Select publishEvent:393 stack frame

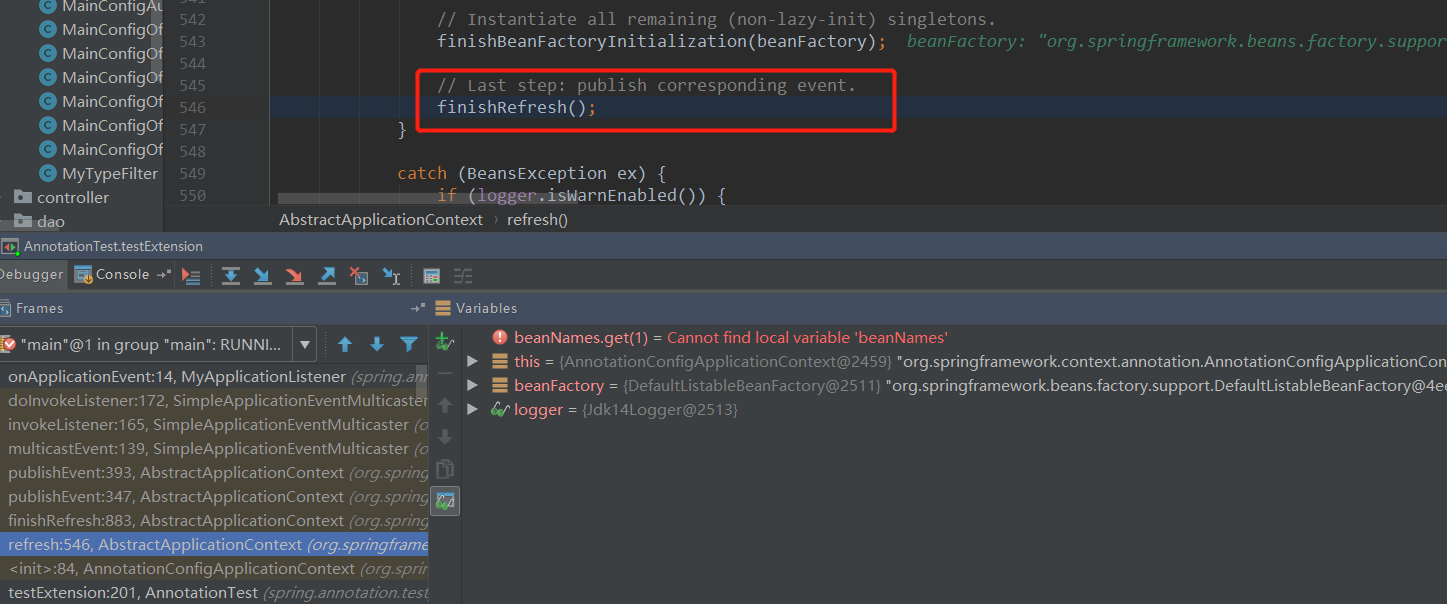coord(214,473)
